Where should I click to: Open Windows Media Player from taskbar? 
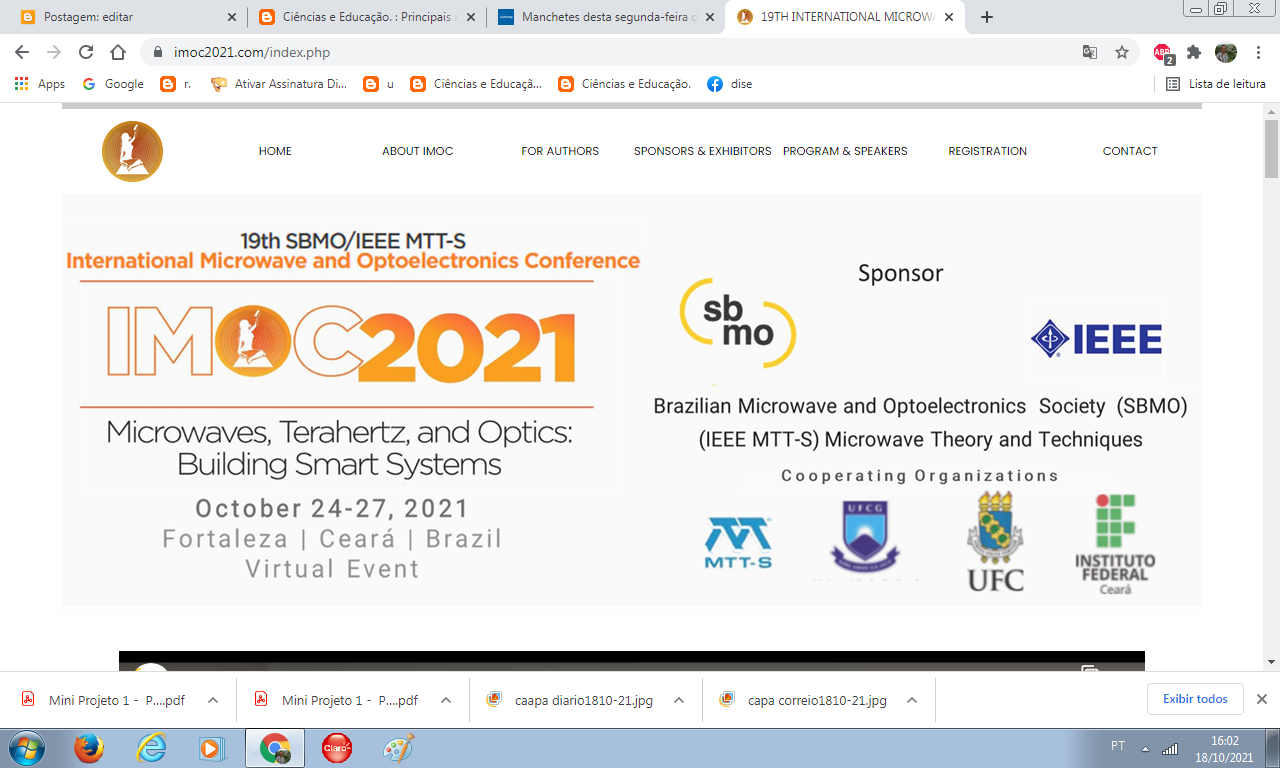click(211, 748)
